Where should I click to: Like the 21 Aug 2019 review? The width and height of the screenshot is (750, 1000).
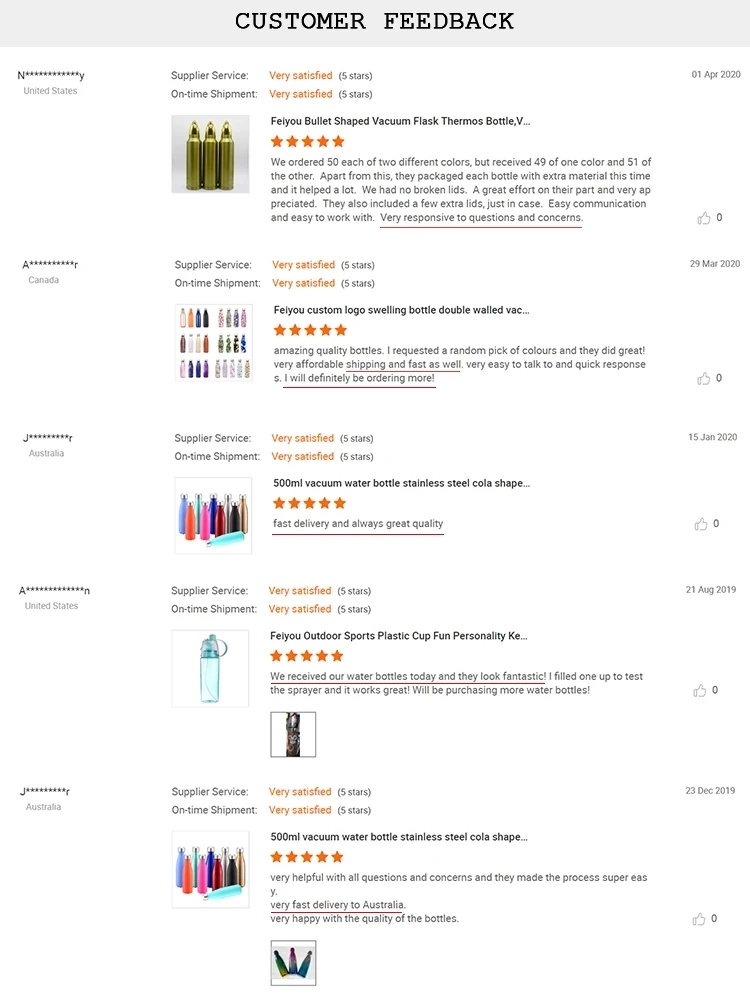click(700, 690)
